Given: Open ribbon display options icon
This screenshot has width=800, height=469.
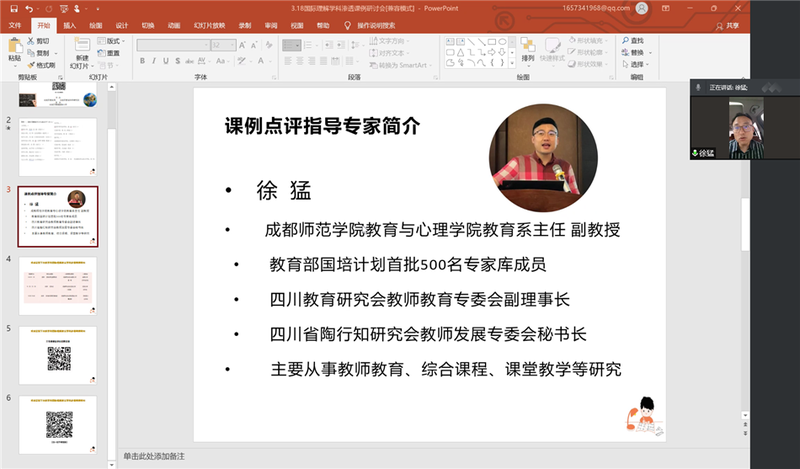Looking at the screenshot, I should tap(665, 8).
